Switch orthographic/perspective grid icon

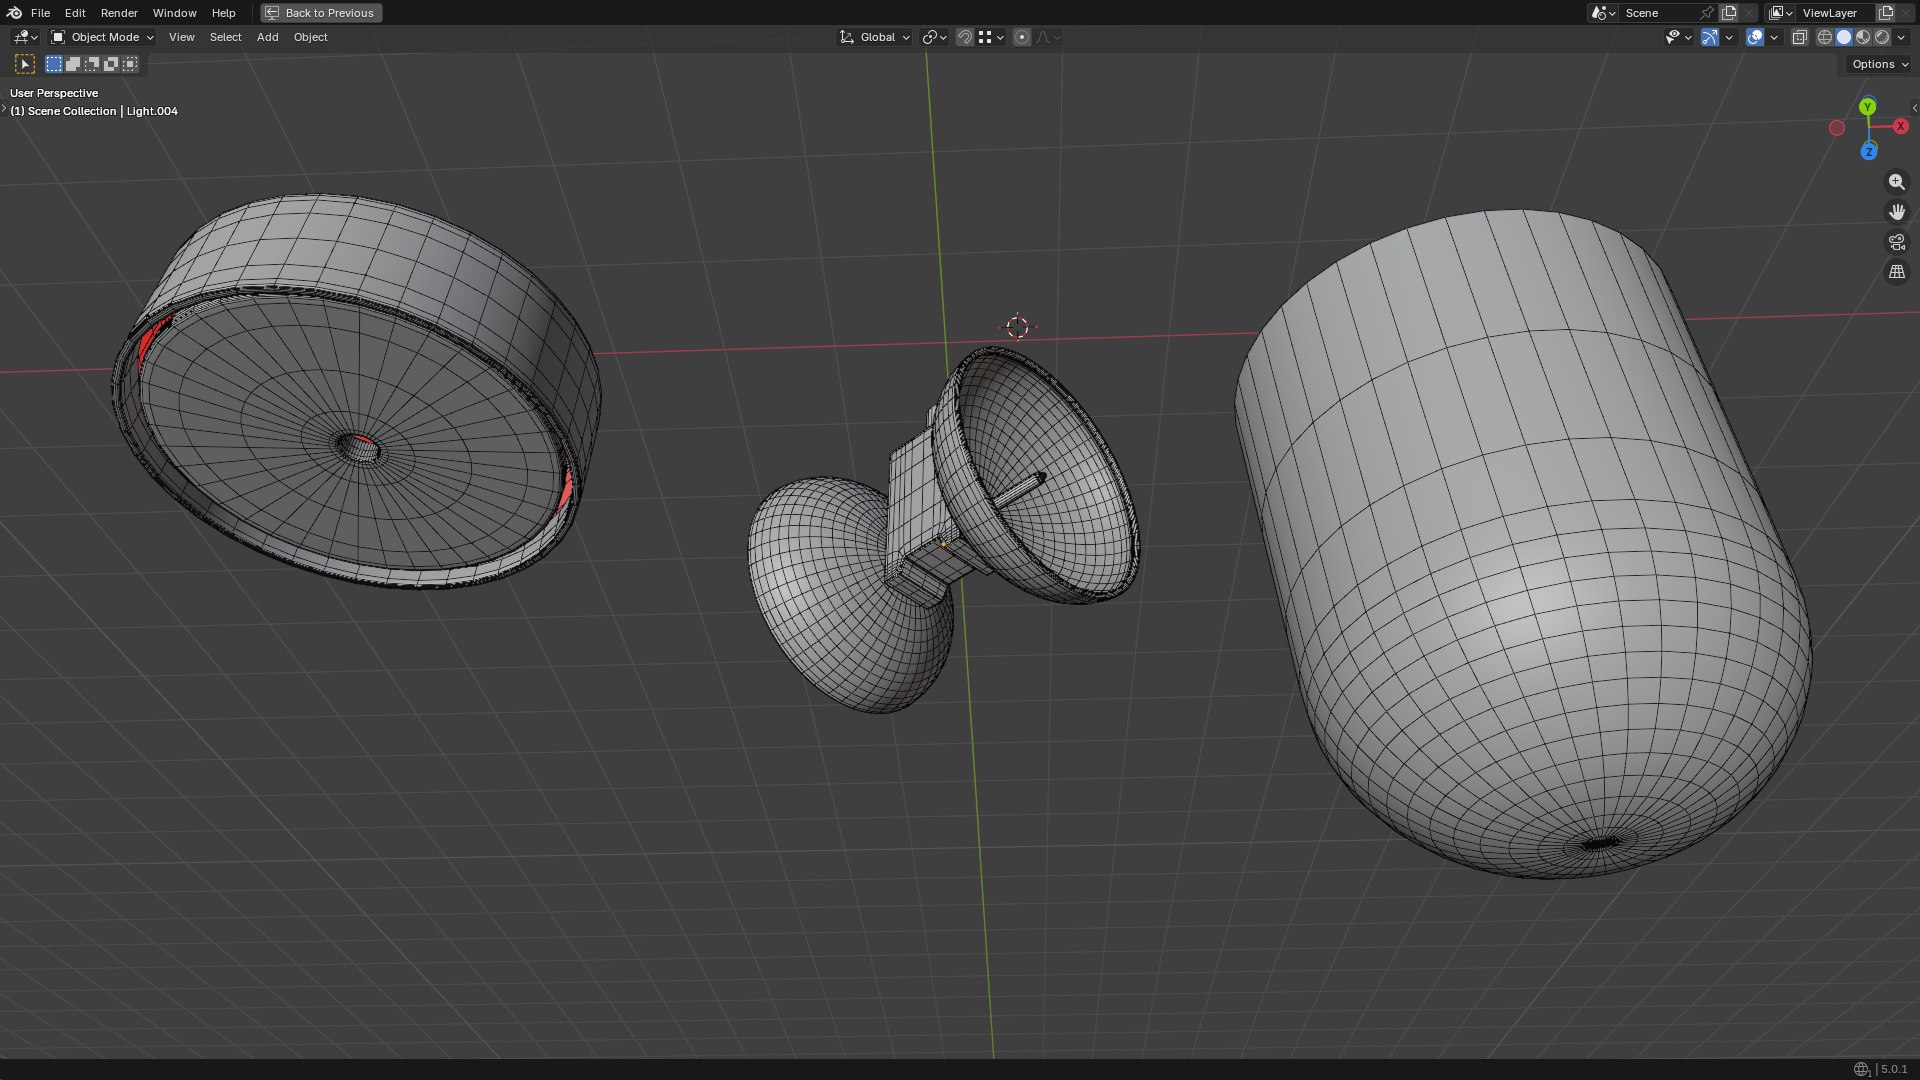coord(1896,272)
